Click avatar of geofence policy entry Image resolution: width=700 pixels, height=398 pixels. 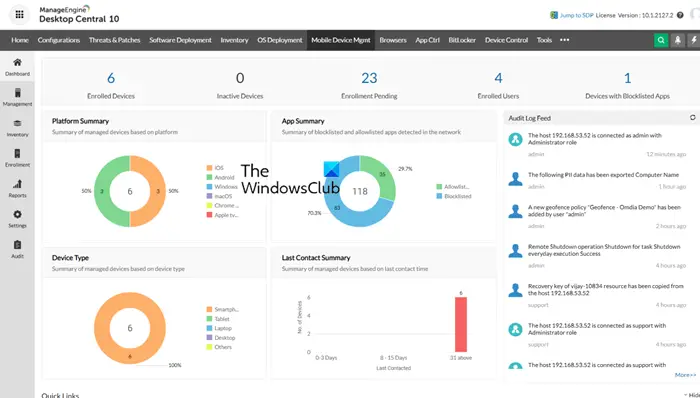click(x=515, y=211)
